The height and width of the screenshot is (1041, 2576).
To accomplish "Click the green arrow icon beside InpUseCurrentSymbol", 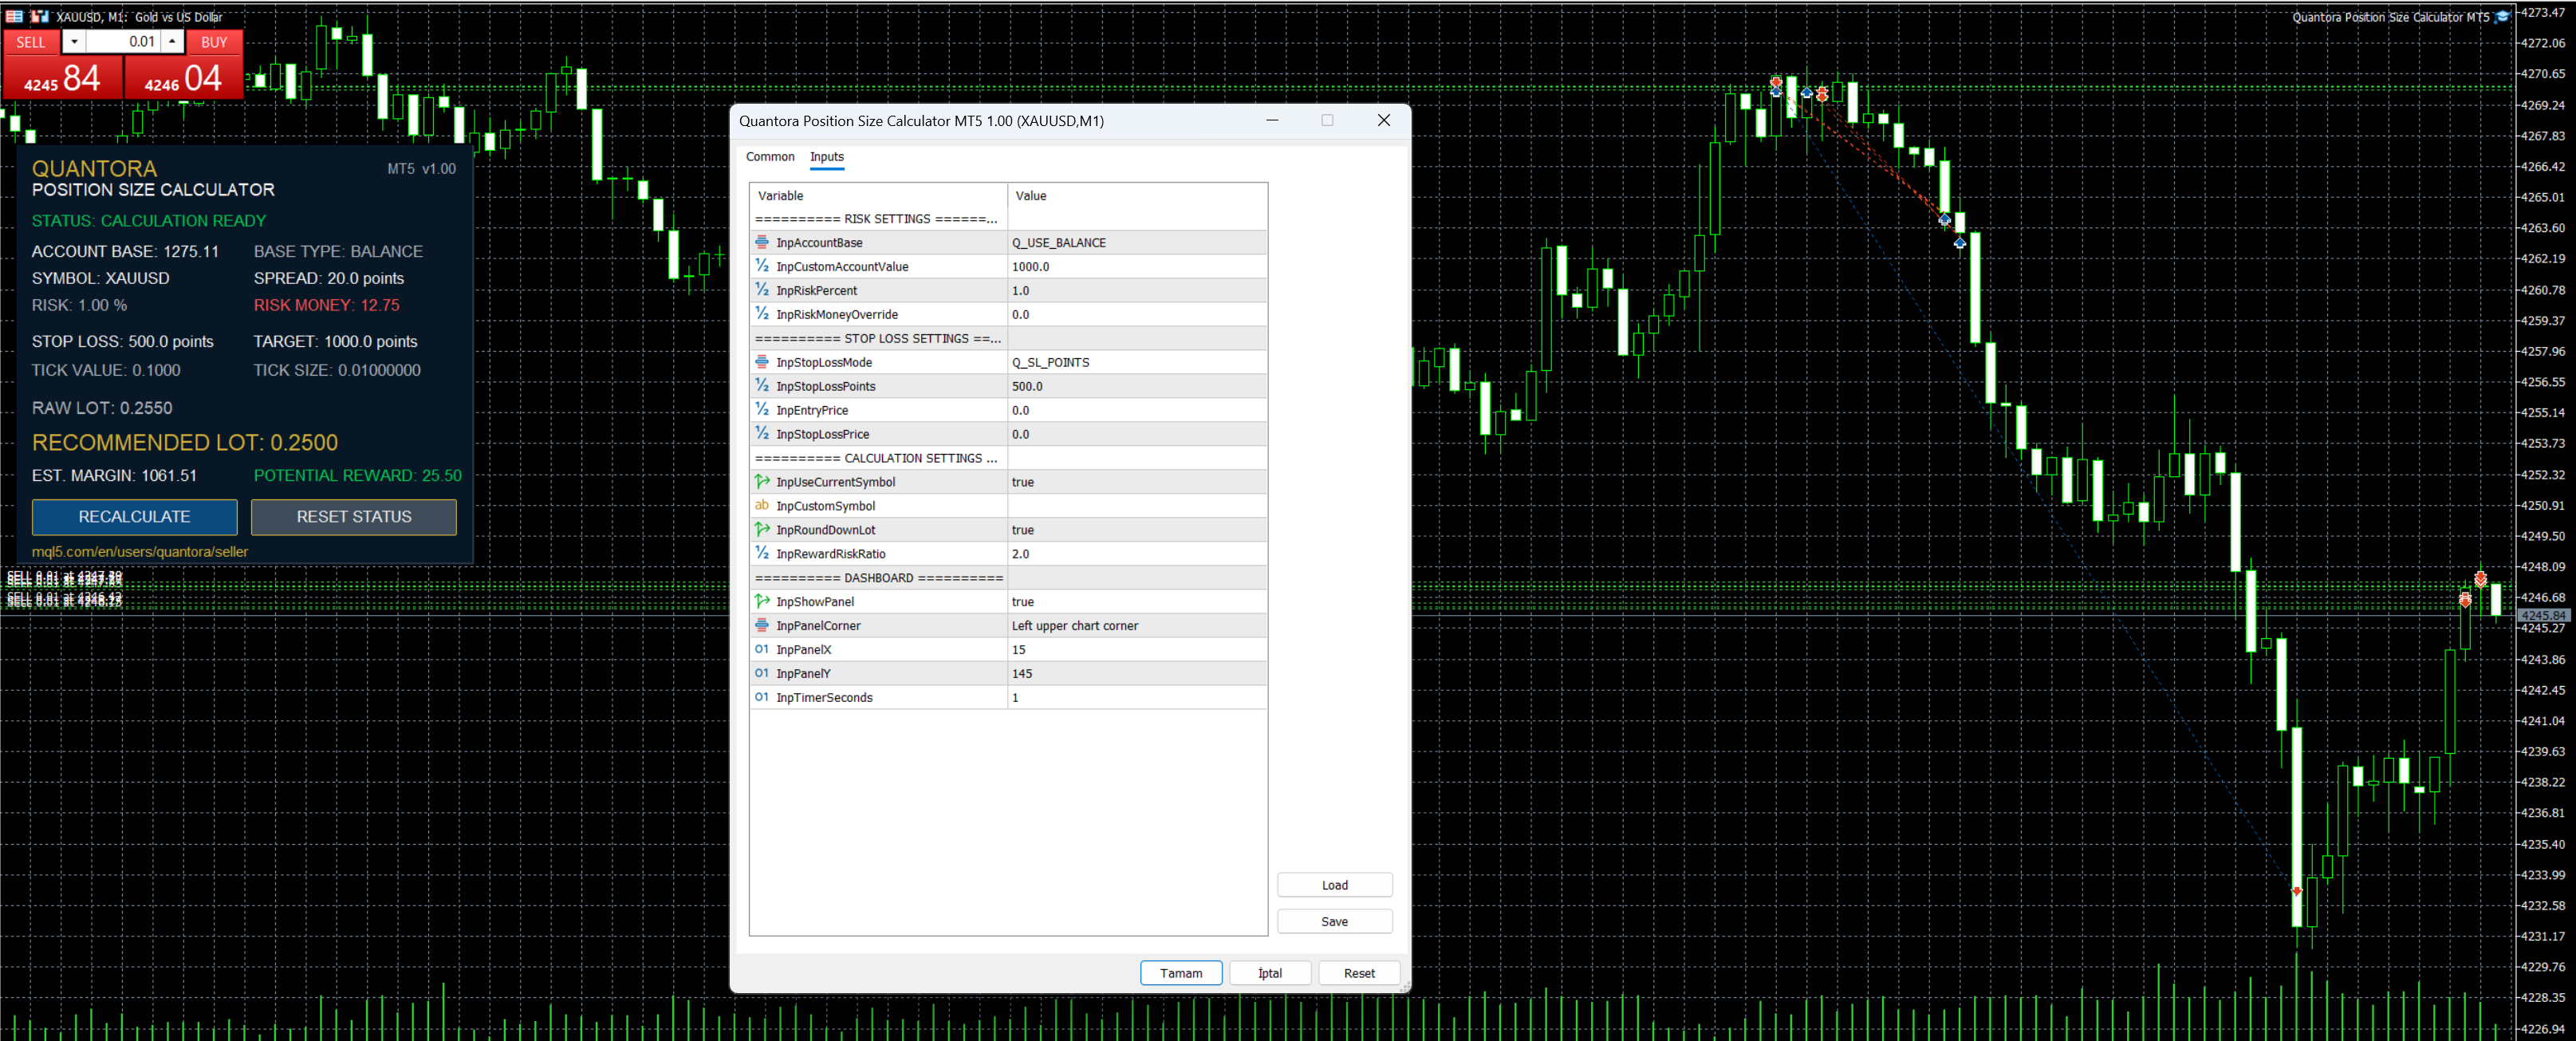I will (x=762, y=482).
